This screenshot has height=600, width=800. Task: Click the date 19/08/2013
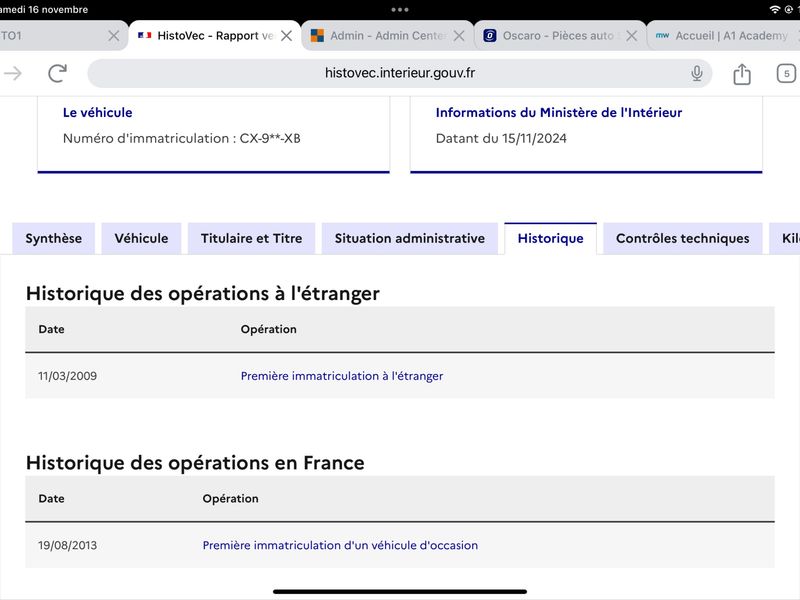[67, 545]
